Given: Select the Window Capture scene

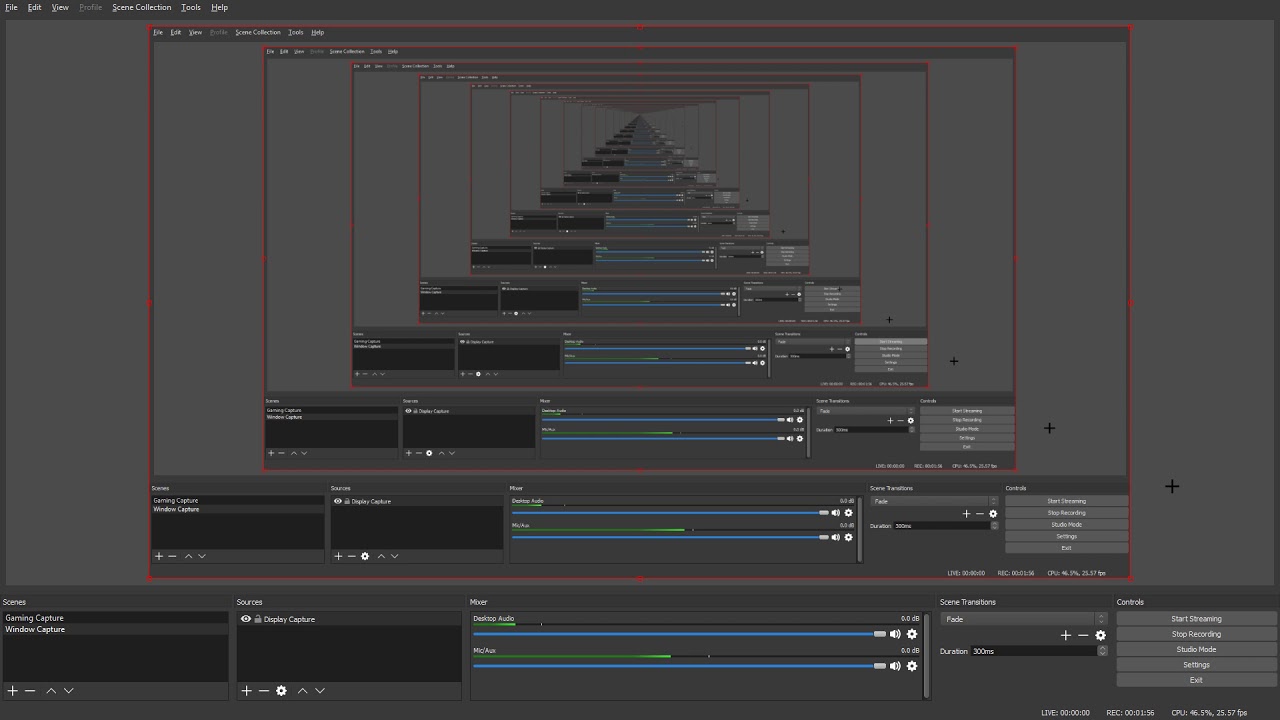Looking at the screenshot, I should click(x=115, y=629).
